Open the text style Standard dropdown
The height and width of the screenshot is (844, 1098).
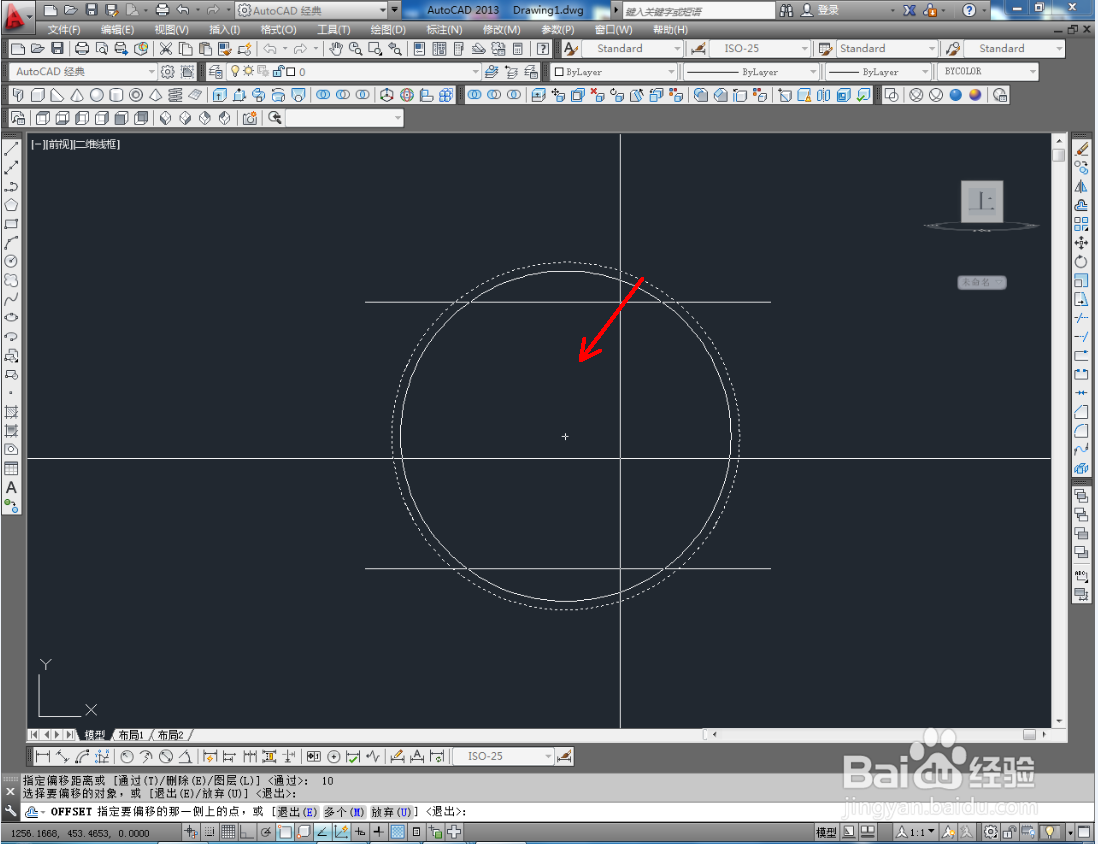point(632,48)
